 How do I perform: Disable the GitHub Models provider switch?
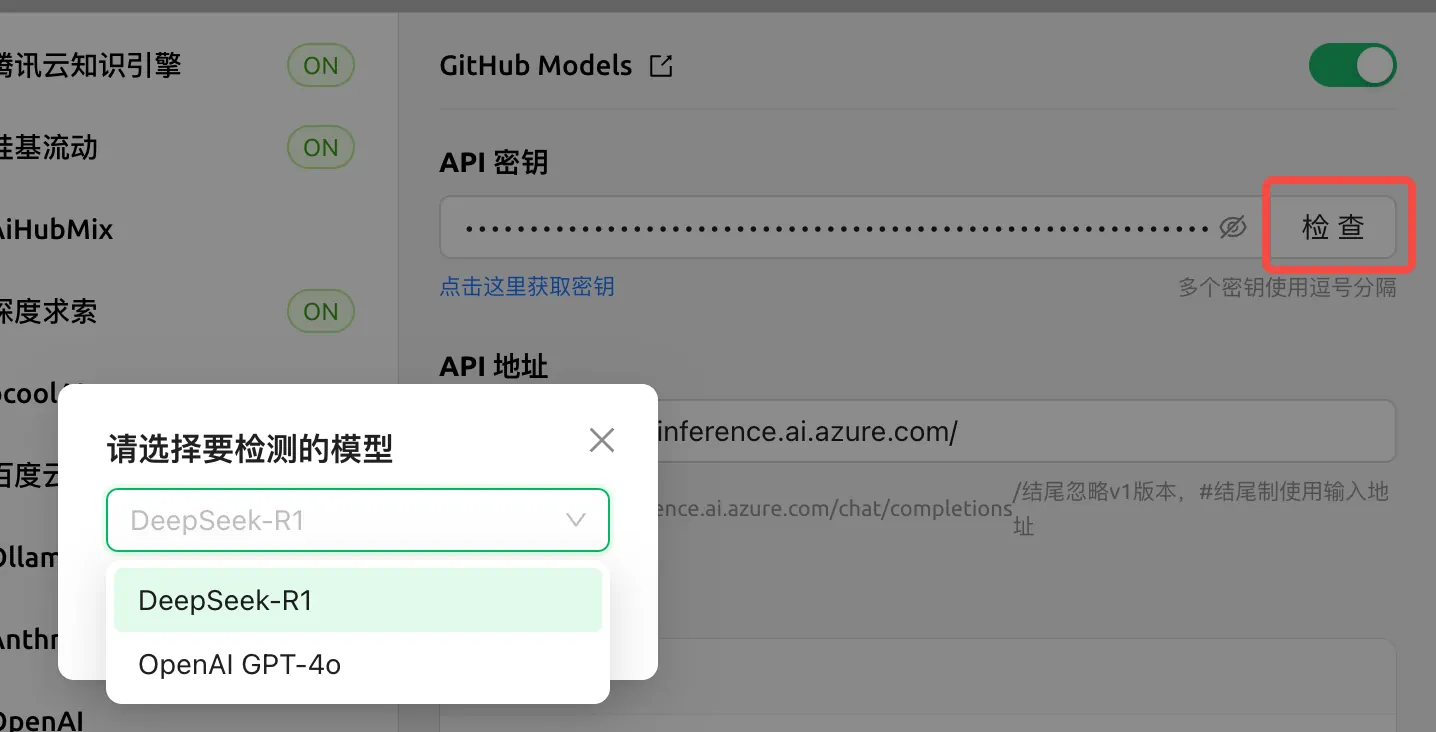(1353, 67)
